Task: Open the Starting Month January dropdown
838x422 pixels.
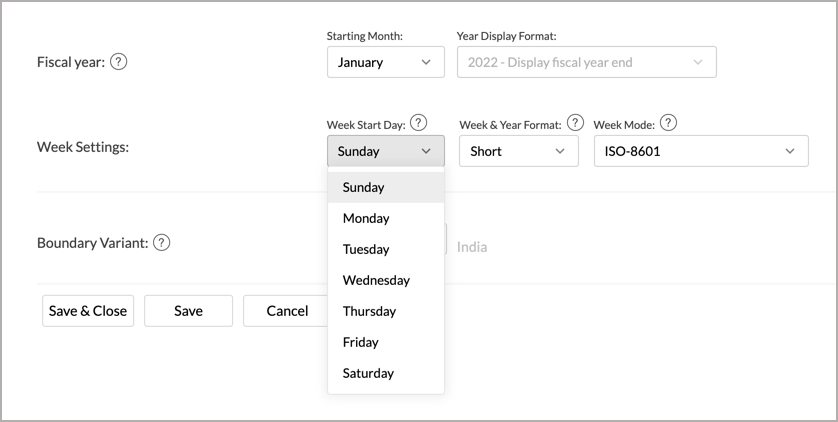Action: [386, 62]
